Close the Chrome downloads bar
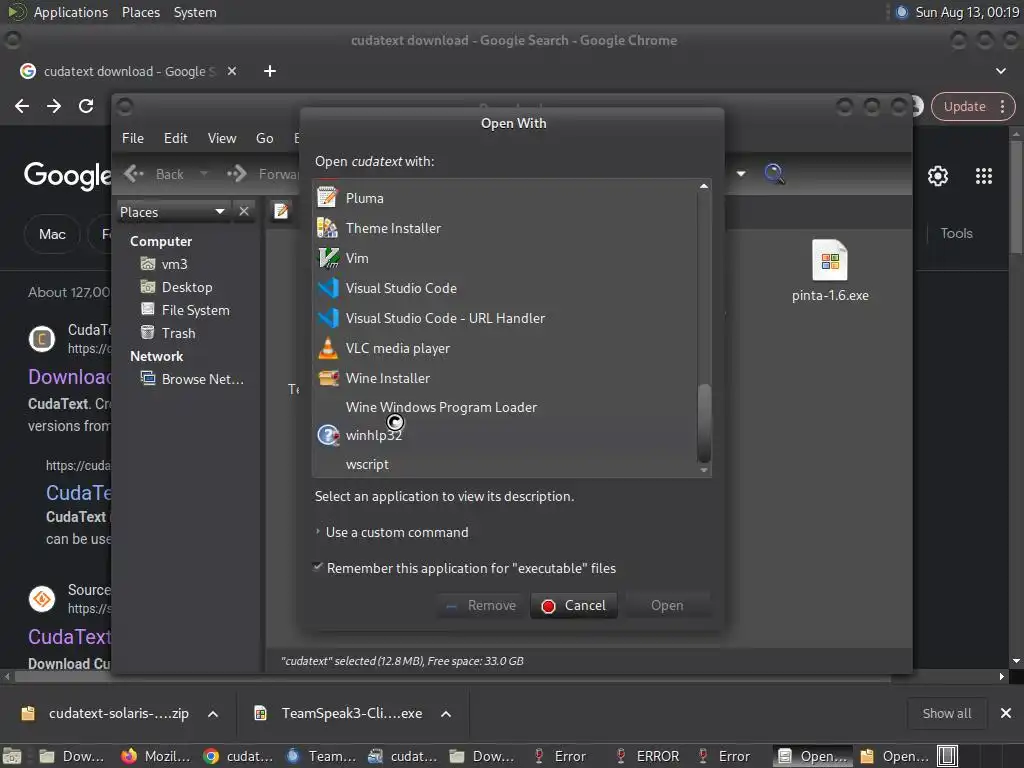The height and width of the screenshot is (768, 1024). tap(1006, 713)
